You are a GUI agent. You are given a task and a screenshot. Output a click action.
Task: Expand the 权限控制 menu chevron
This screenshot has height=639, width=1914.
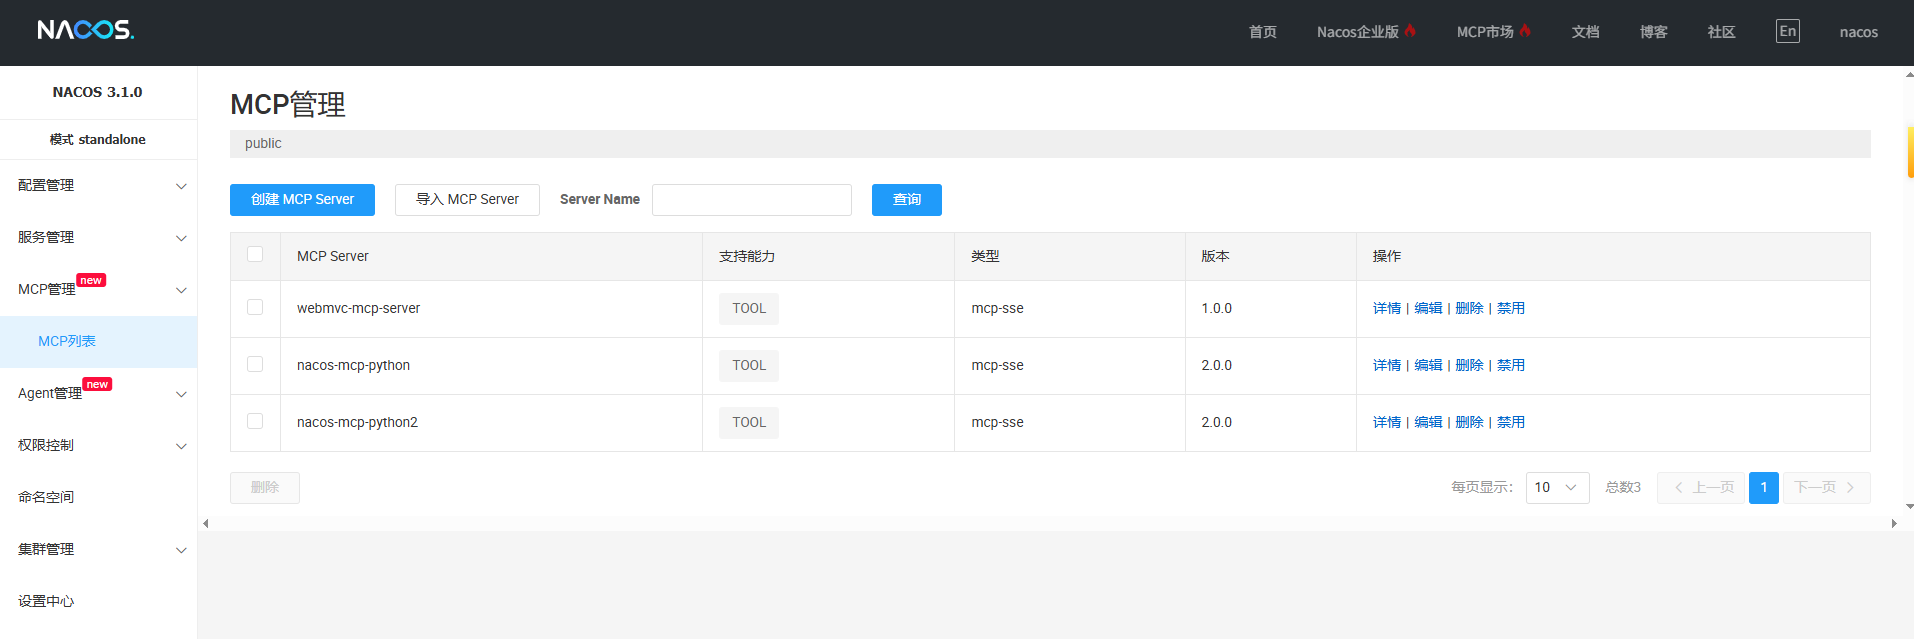pos(181,446)
